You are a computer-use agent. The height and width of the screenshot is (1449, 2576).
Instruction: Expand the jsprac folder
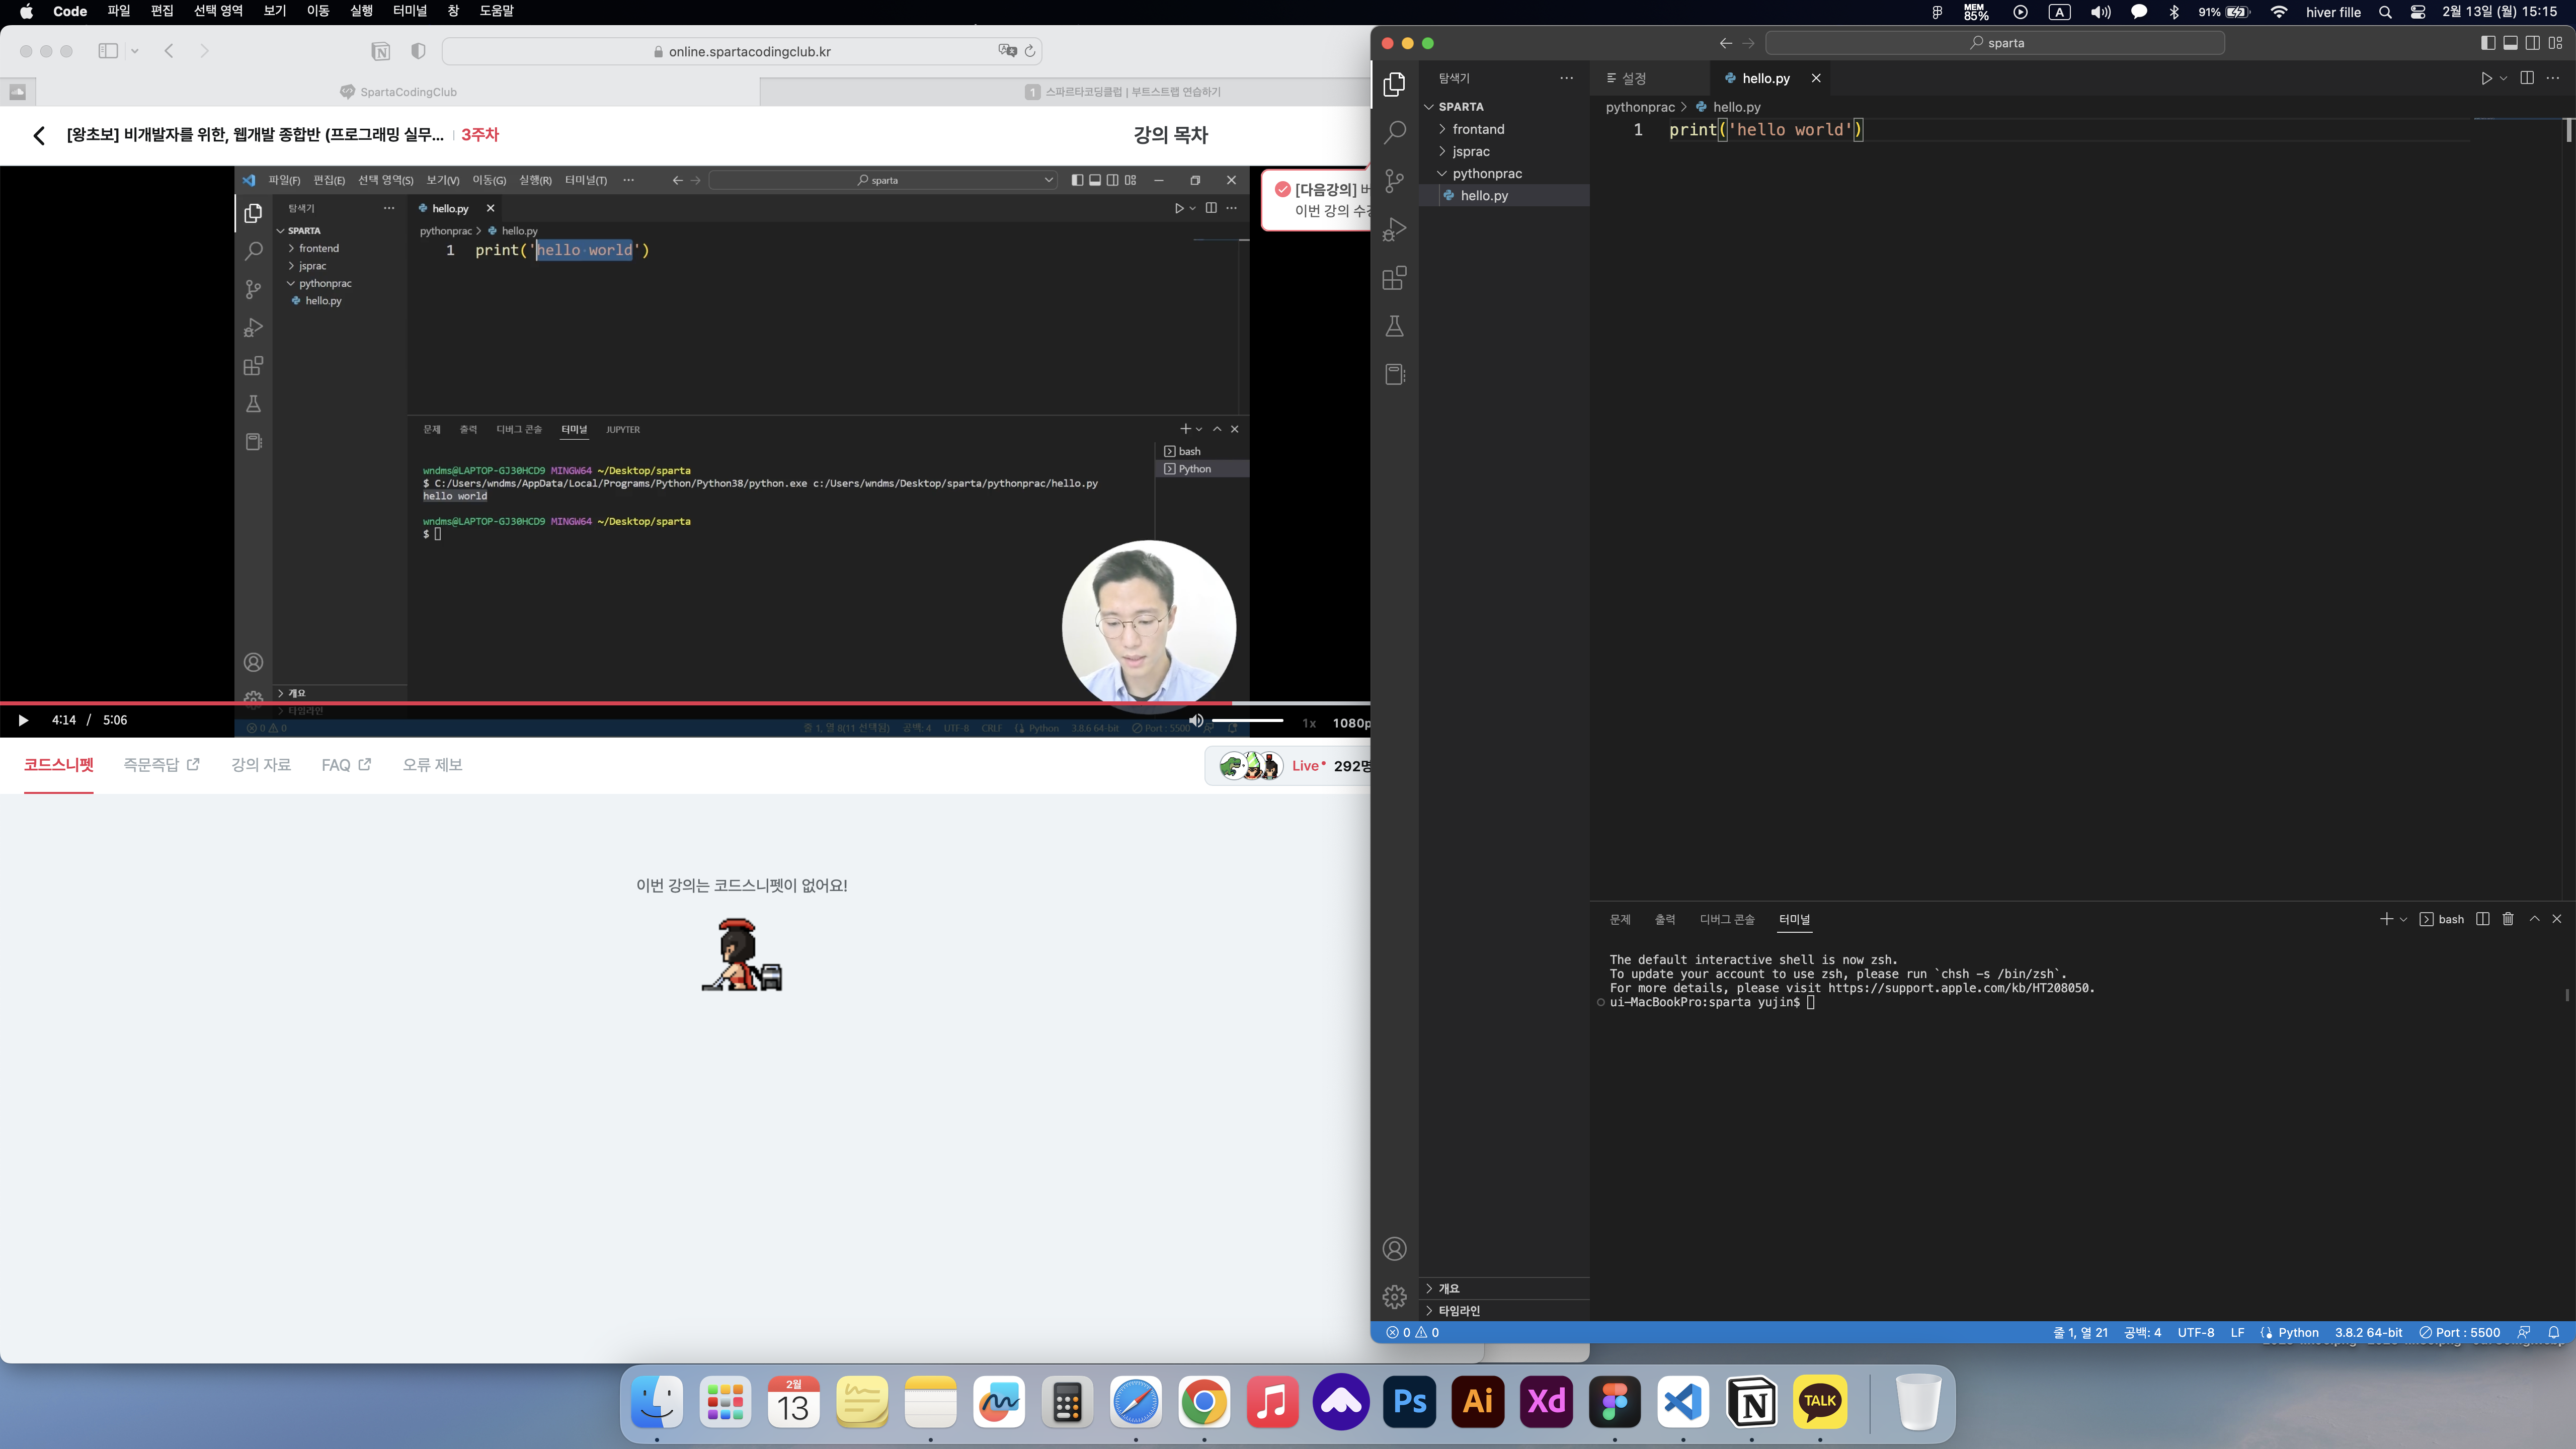pyautogui.click(x=1504, y=151)
